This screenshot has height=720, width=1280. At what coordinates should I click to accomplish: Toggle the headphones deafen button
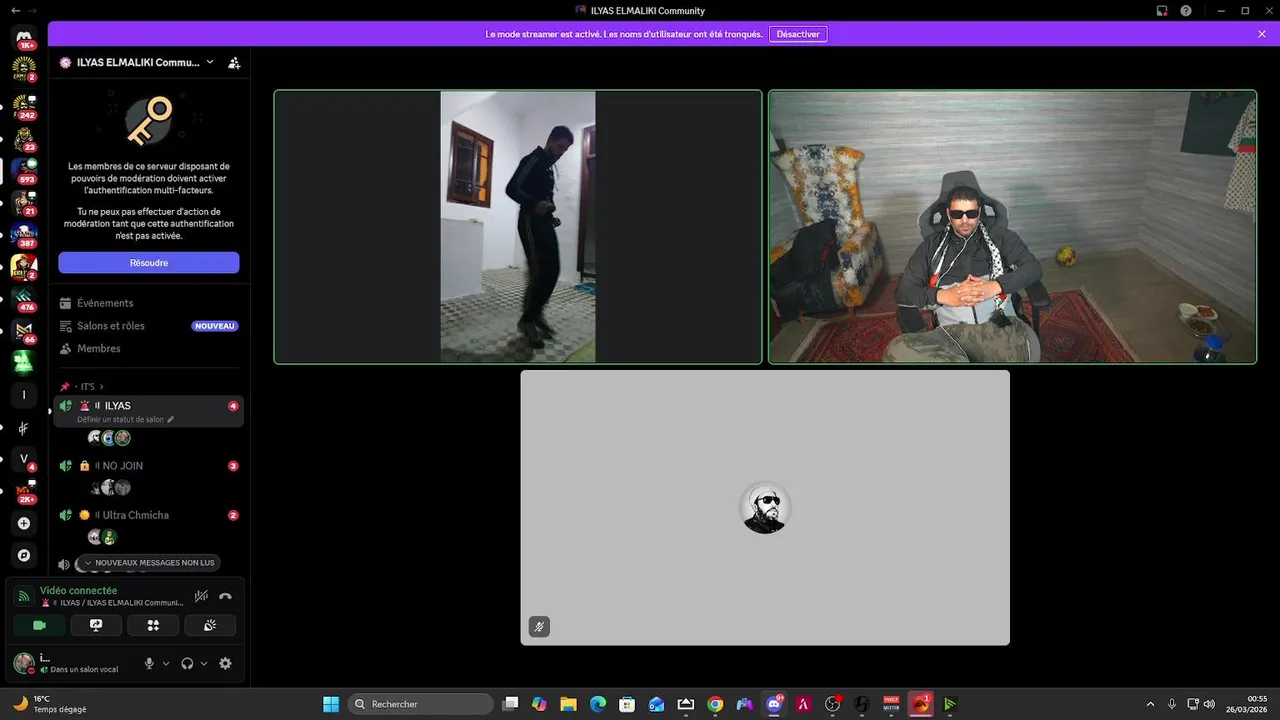click(x=187, y=663)
